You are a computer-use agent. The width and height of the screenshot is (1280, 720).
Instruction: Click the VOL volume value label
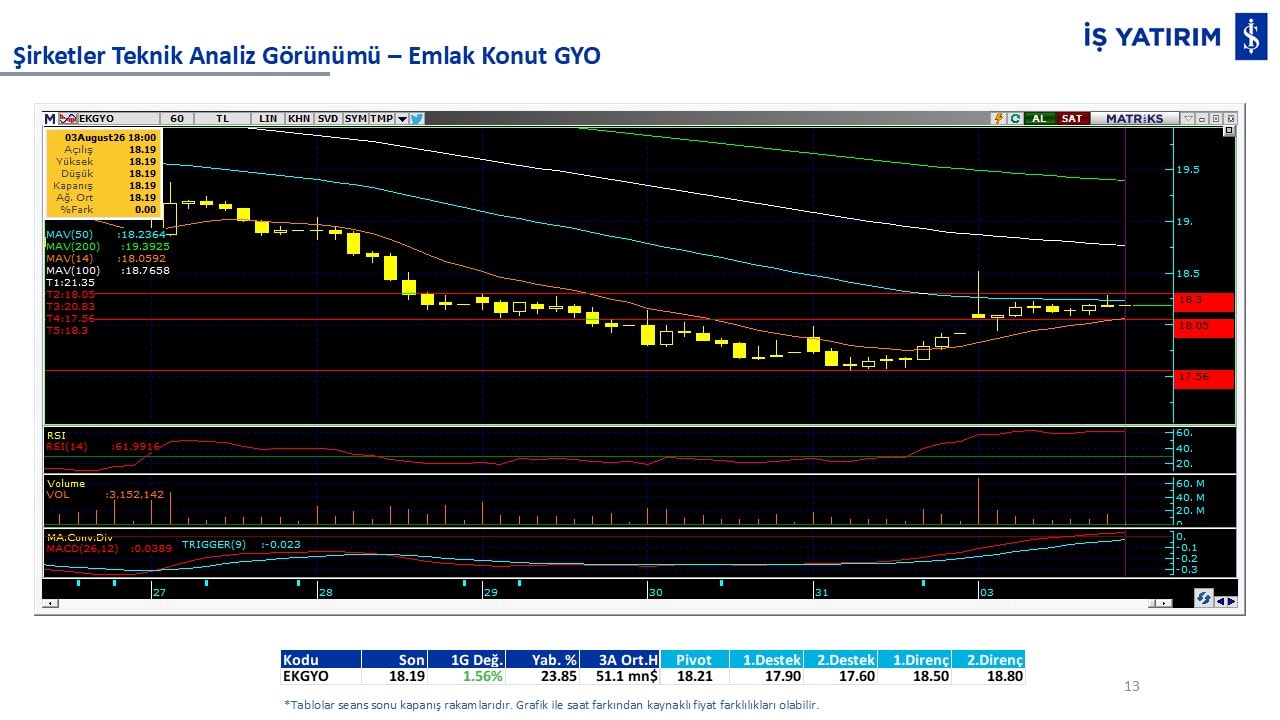pyautogui.click(x=105, y=495)
